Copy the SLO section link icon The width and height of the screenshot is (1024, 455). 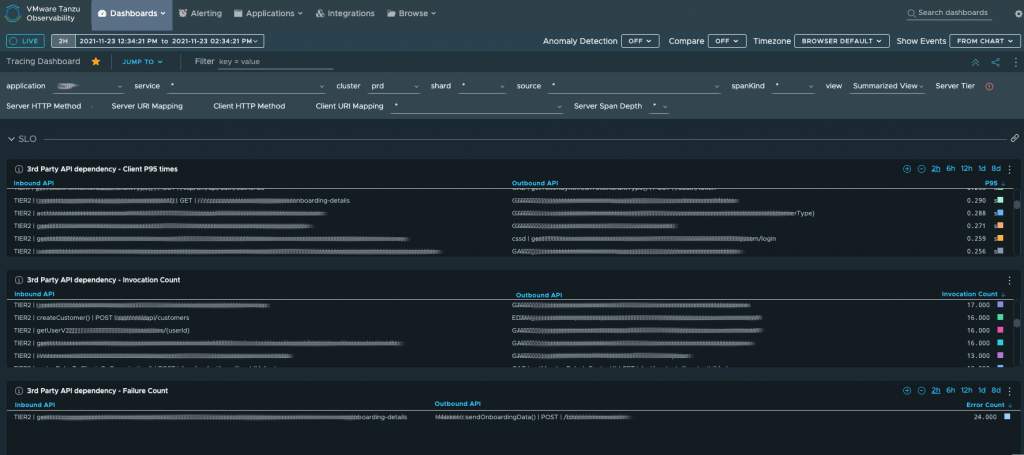coord(1014,138)
